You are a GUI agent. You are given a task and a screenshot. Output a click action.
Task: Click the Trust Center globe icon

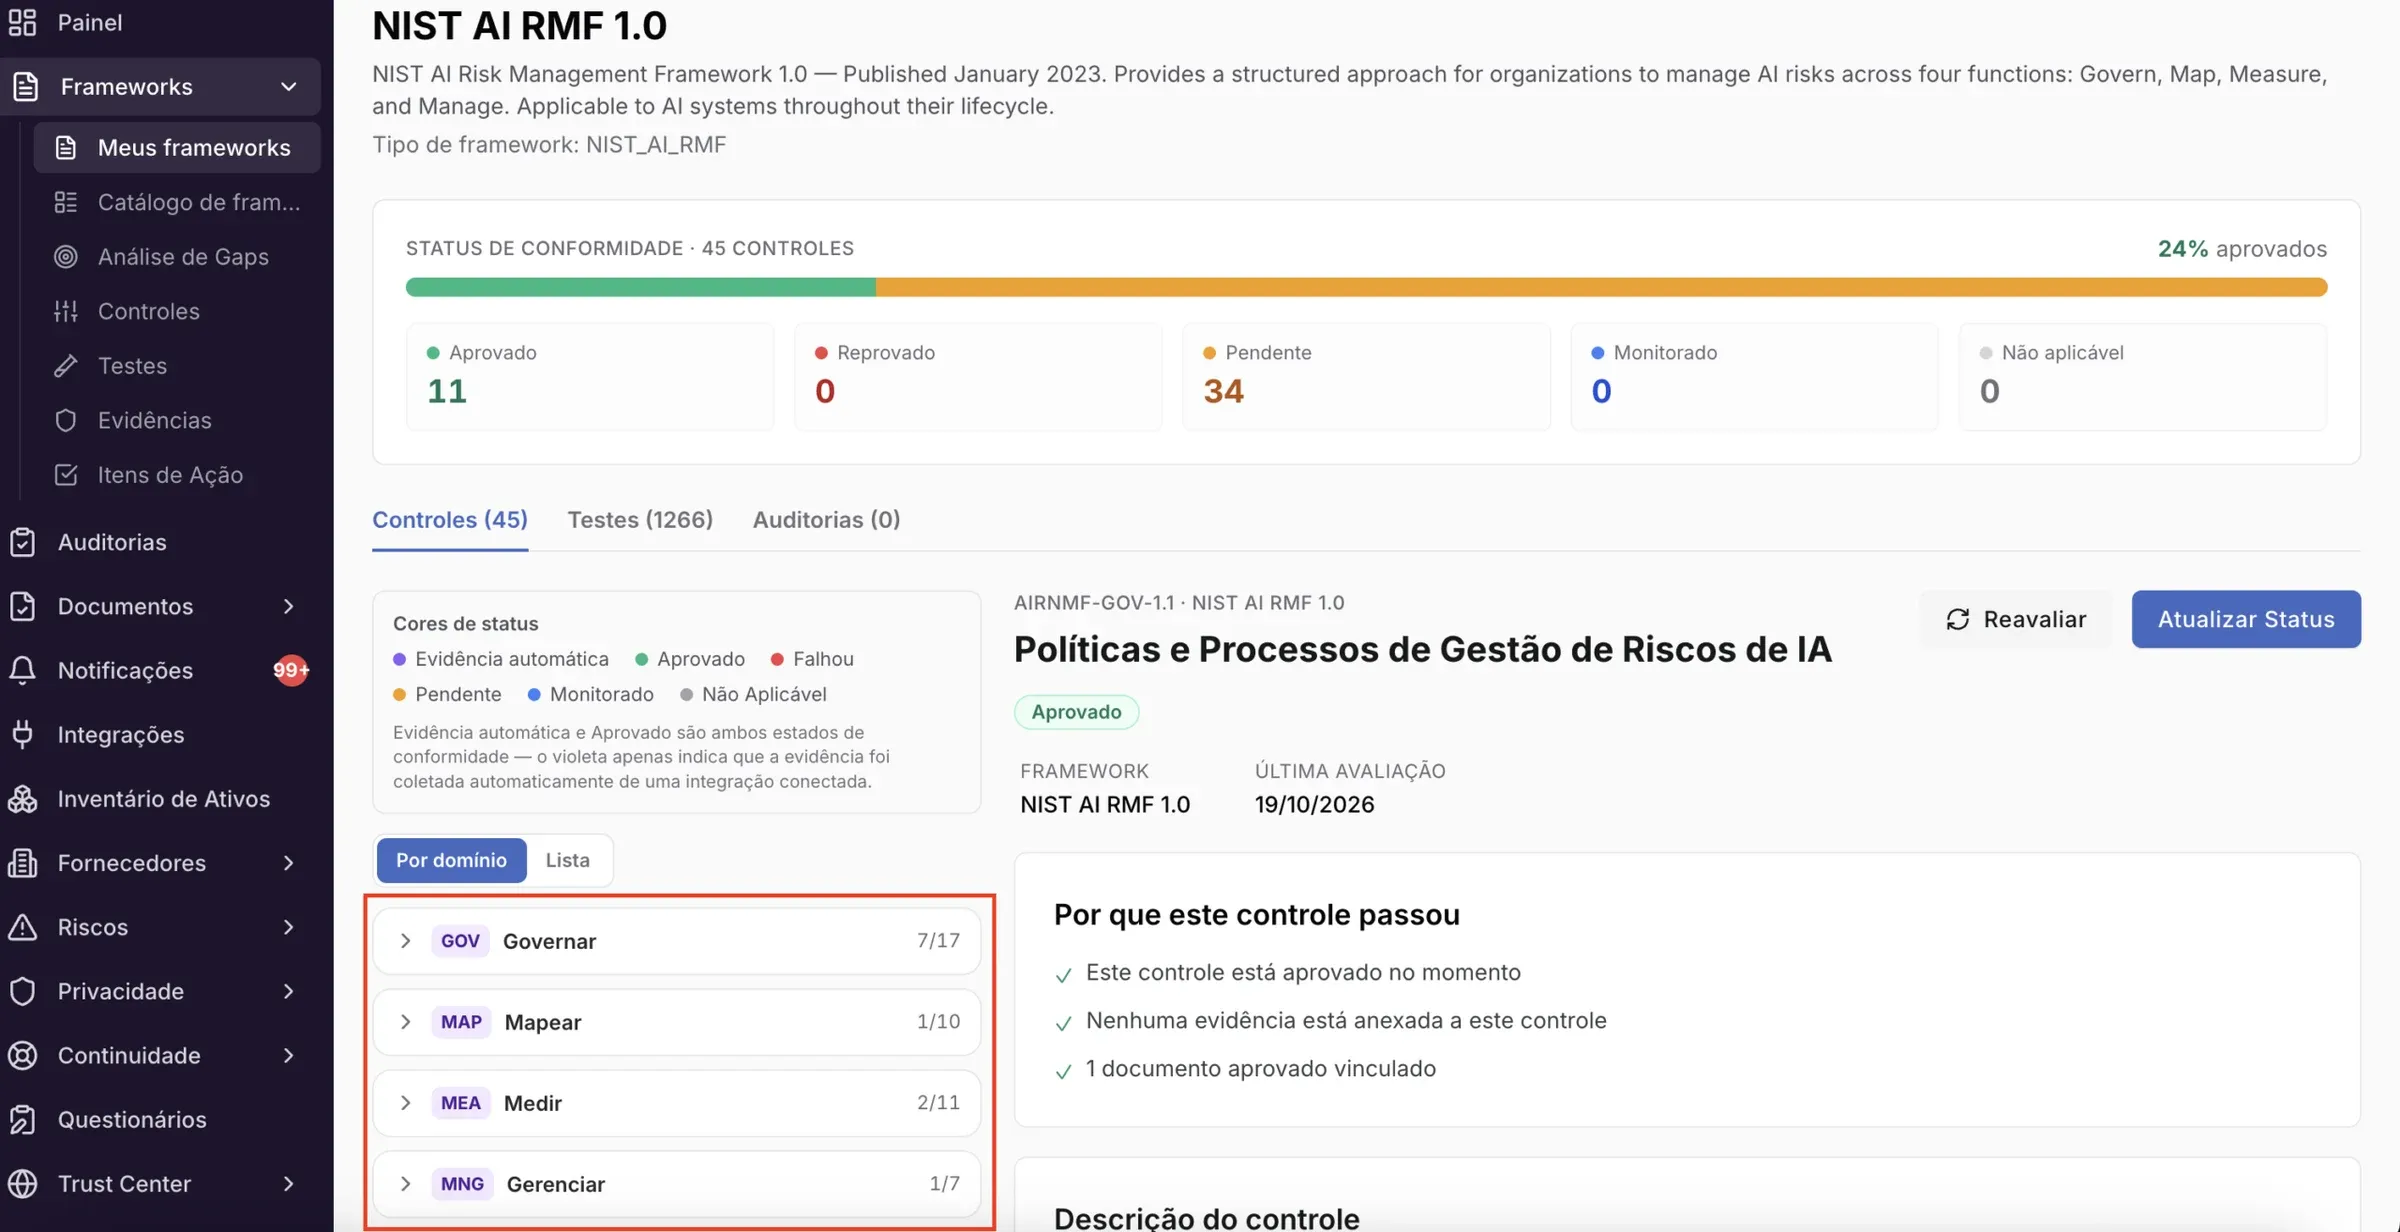[x=22, y=1183]
